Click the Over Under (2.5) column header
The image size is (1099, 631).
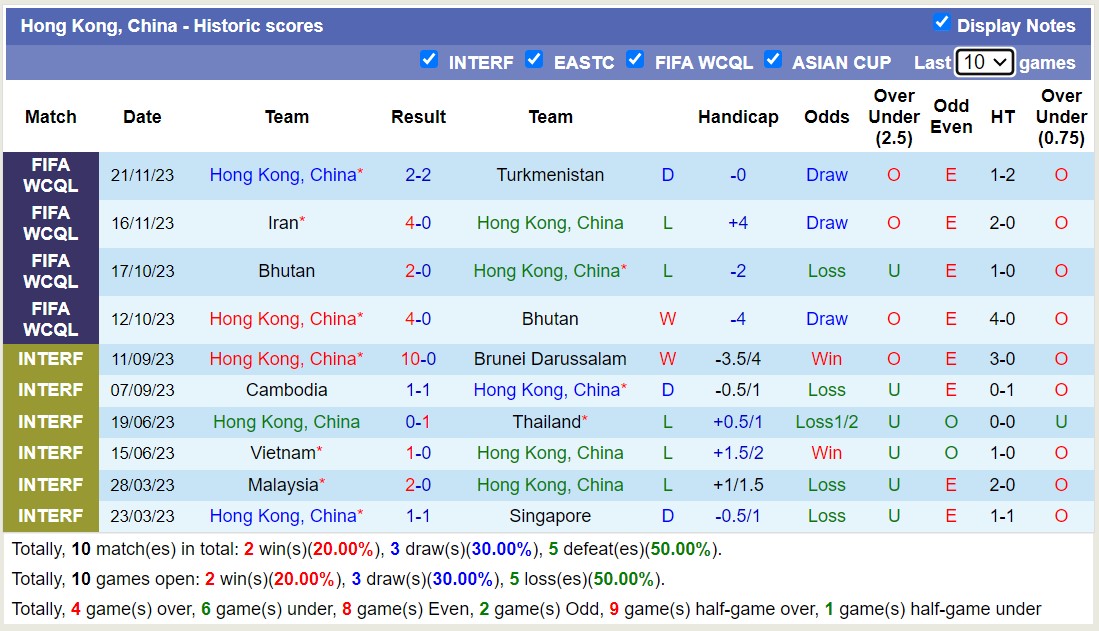(x=893, y=117)
